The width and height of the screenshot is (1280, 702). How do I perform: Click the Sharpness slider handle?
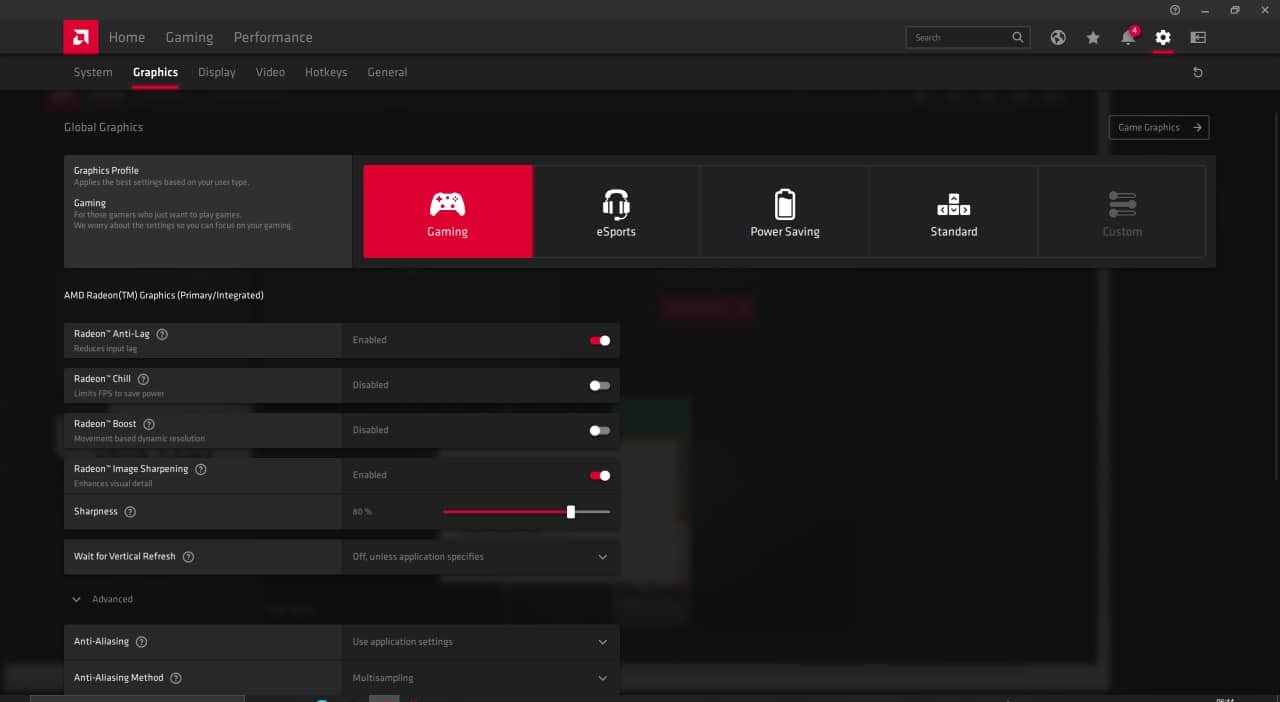click(571, 512)
